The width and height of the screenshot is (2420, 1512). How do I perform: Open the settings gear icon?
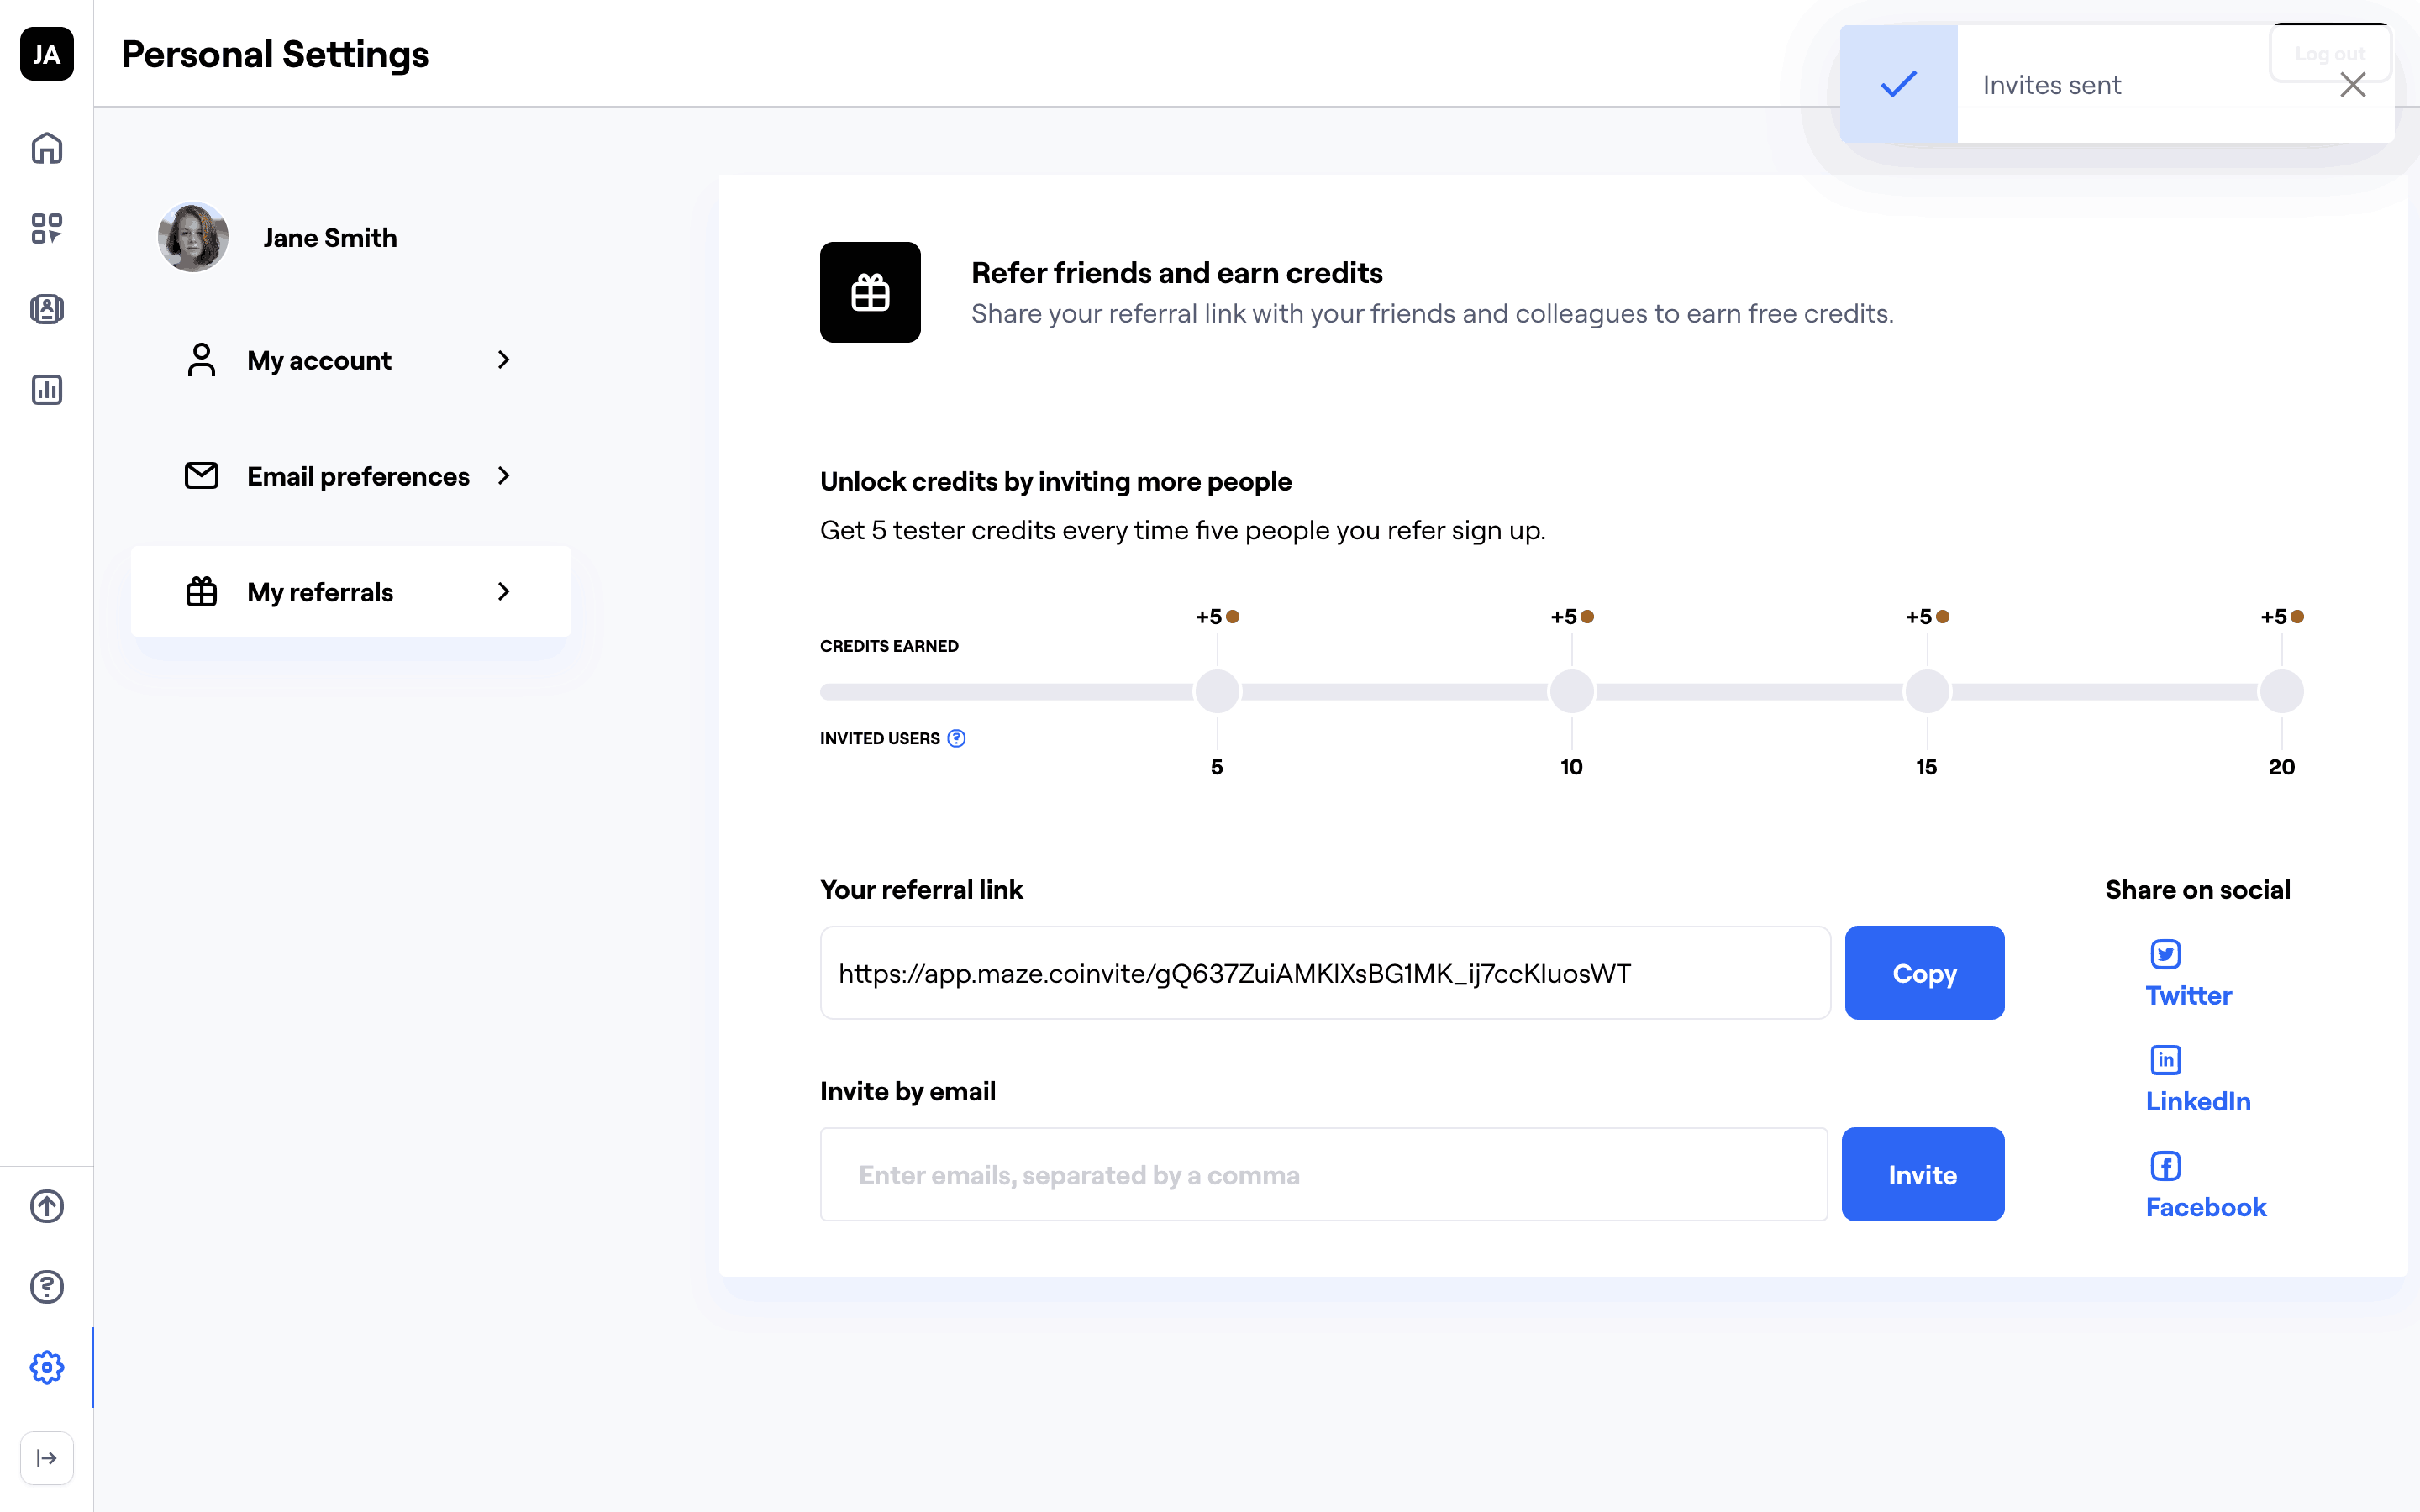[47, 1367]
